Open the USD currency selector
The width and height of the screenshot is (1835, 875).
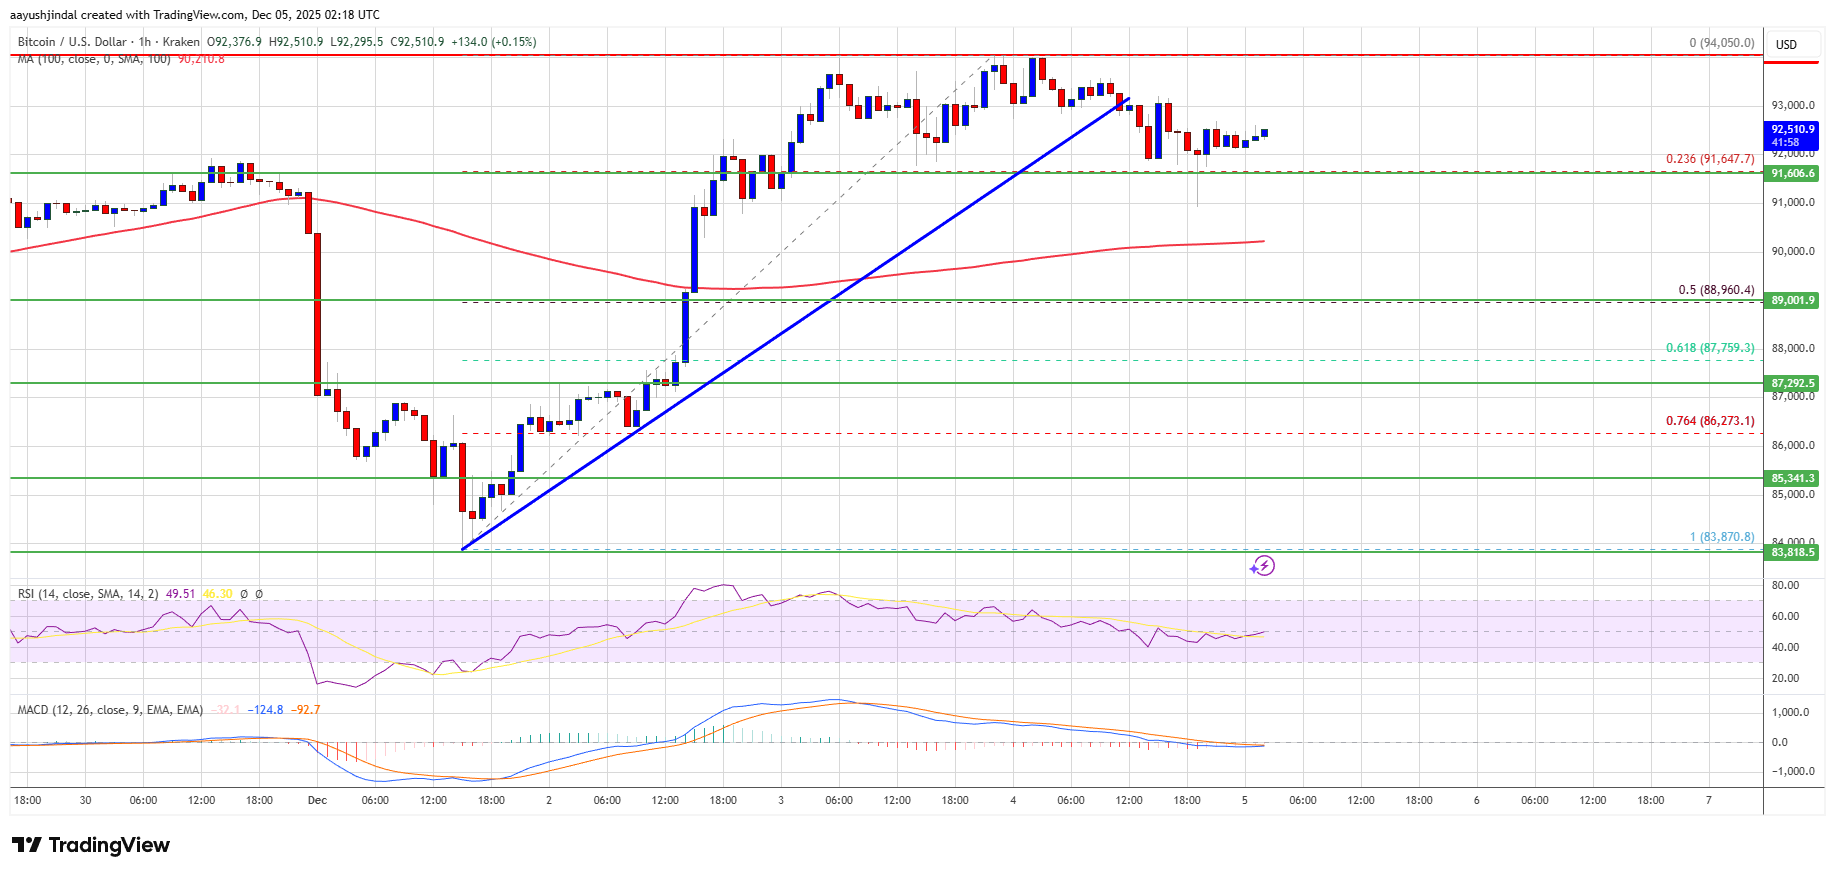point(1786,45)
